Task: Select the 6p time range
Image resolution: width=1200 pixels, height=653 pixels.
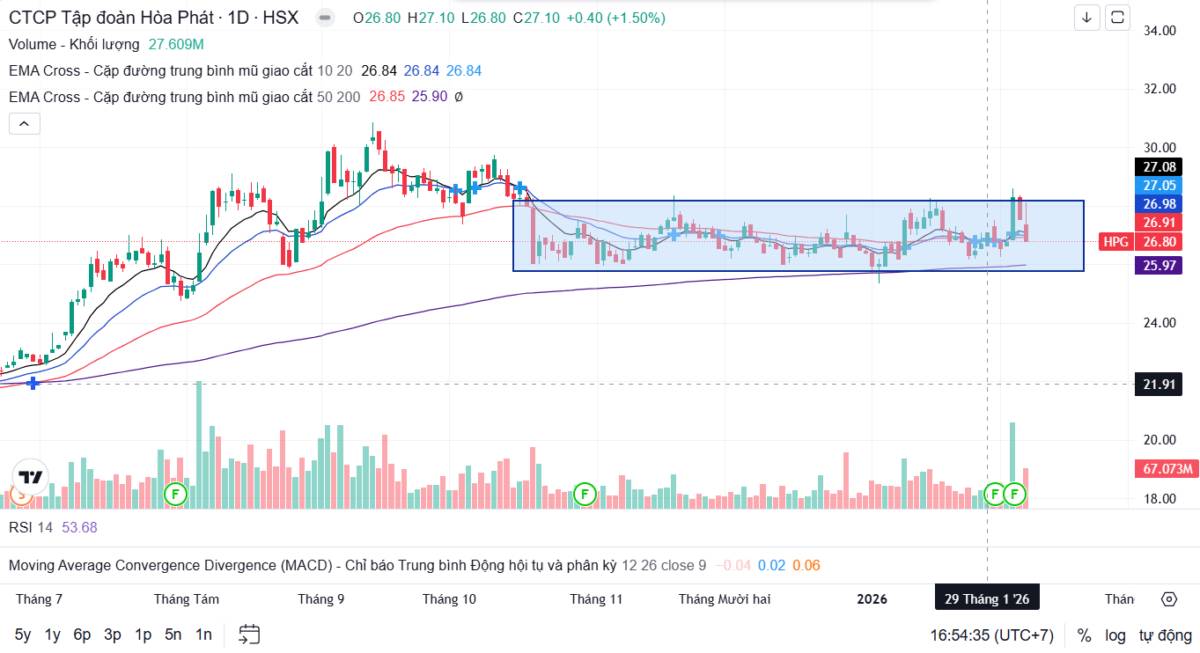Action: [83, 634]
